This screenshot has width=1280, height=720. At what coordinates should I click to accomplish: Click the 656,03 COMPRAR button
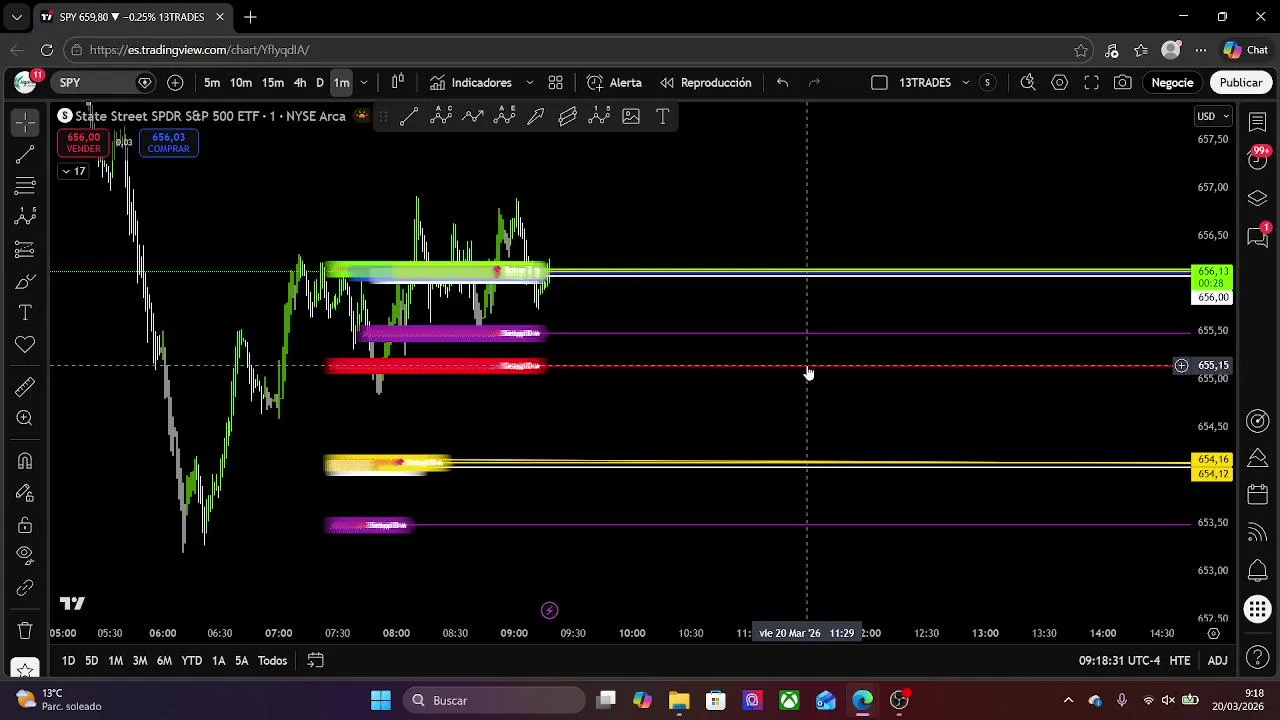pyautogui.click(x=168, y=143)
